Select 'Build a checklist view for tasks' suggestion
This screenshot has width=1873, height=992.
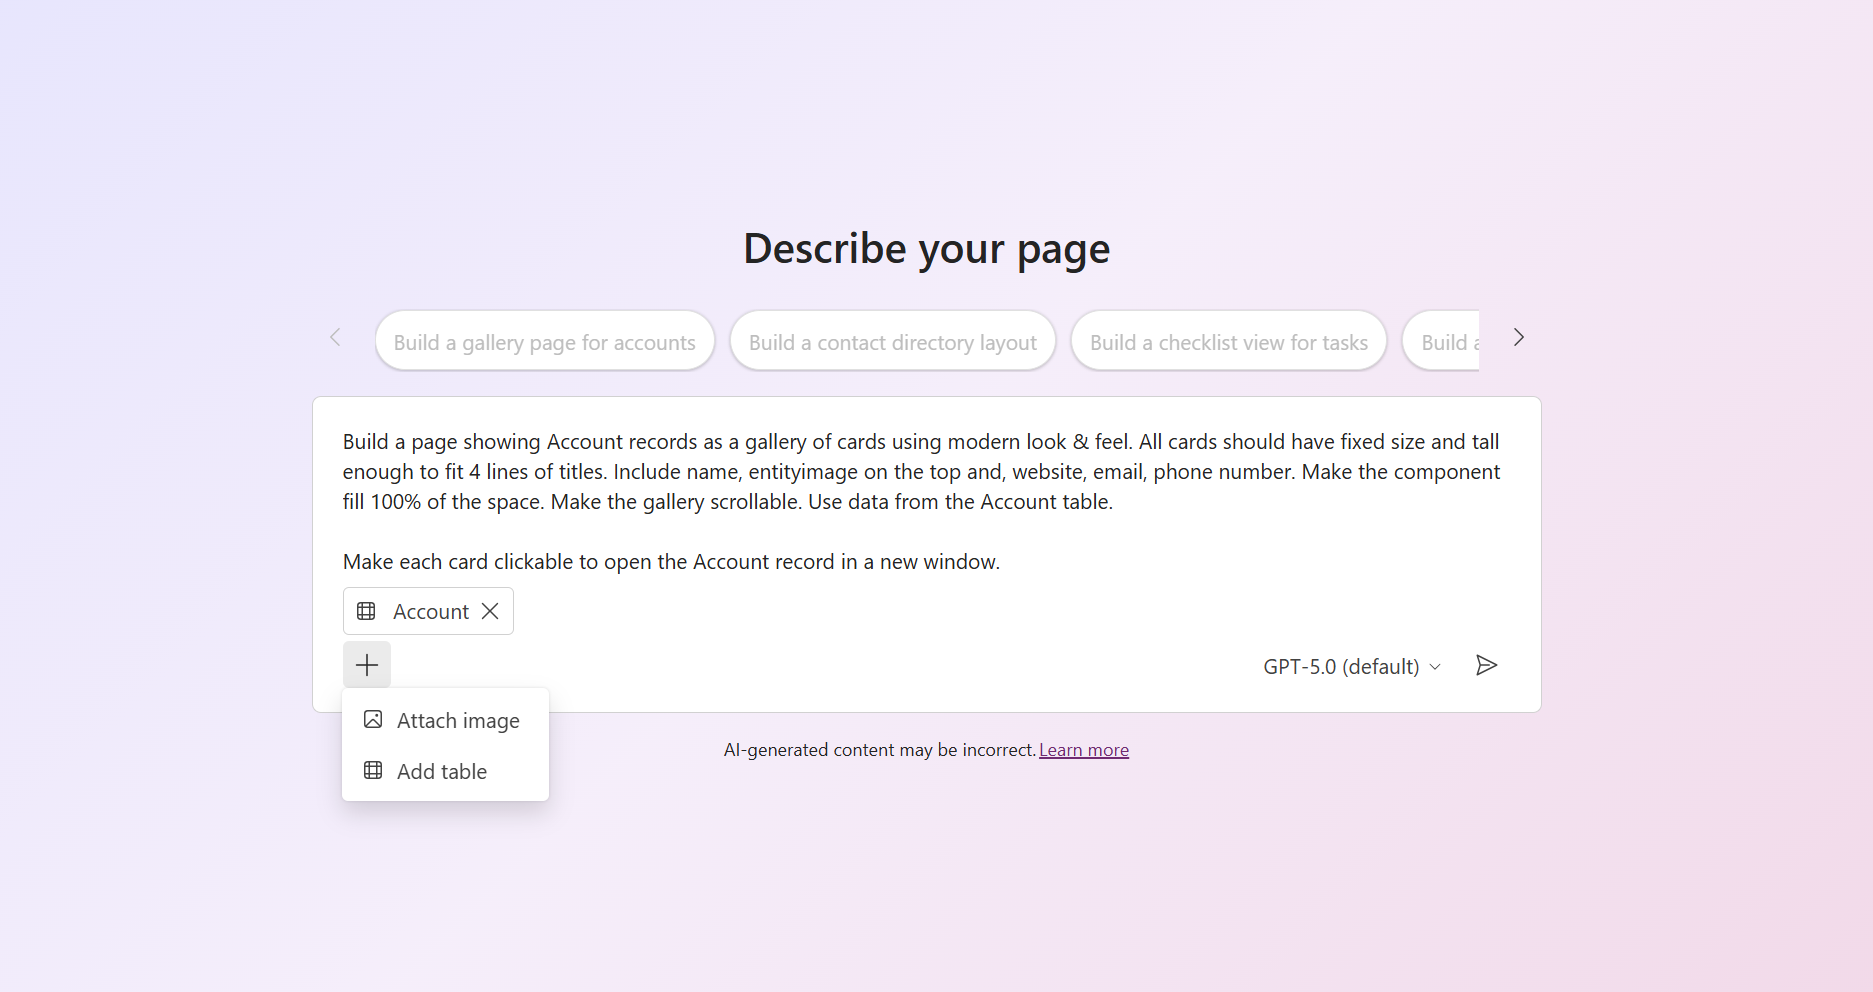pyautogui.click(x=1229, y=342)
